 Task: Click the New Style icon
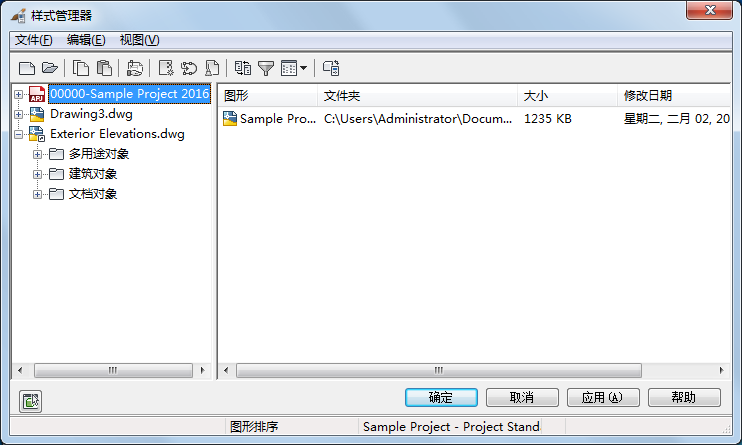click(166, 68)
